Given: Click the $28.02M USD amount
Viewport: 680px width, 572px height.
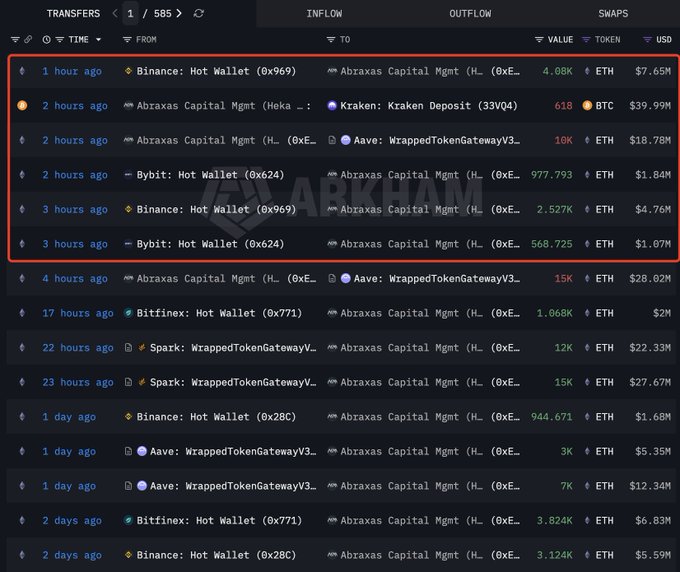Looking at the screenshot, I should [650, 278].
